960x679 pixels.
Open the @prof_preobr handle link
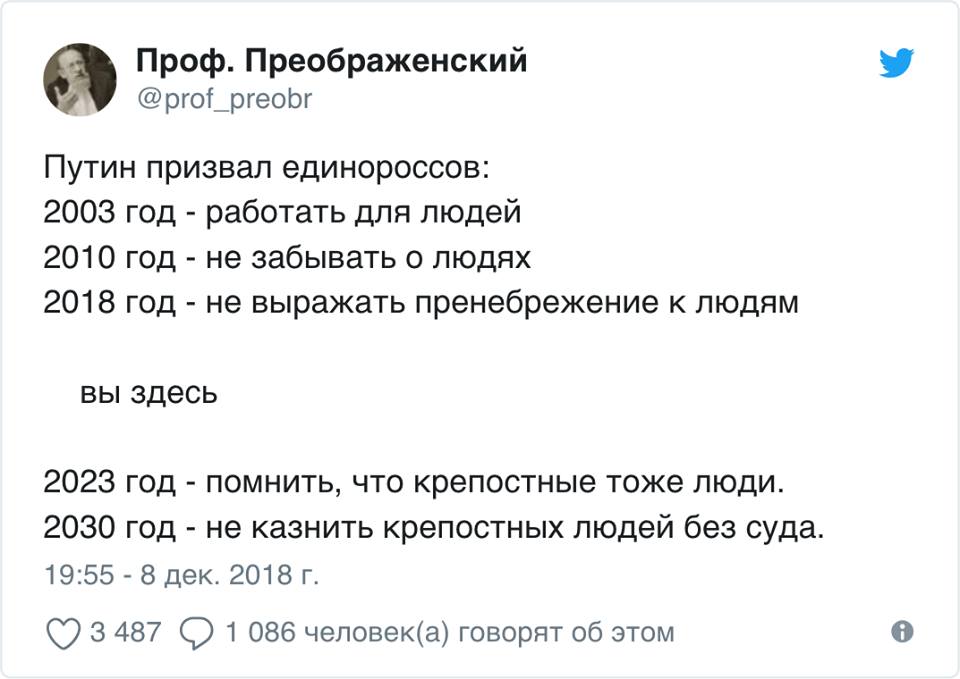[225, 100]
